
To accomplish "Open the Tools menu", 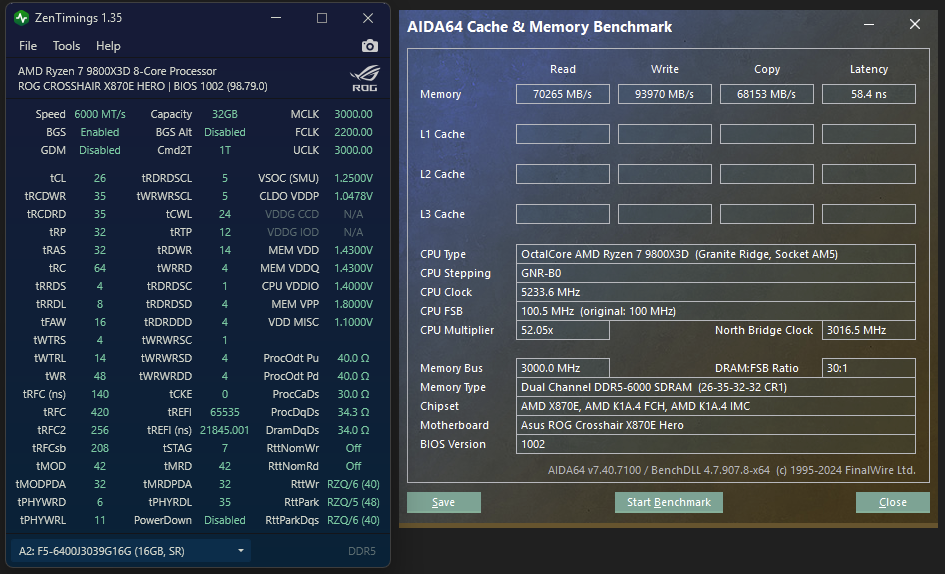I will [x=66, y=46].
